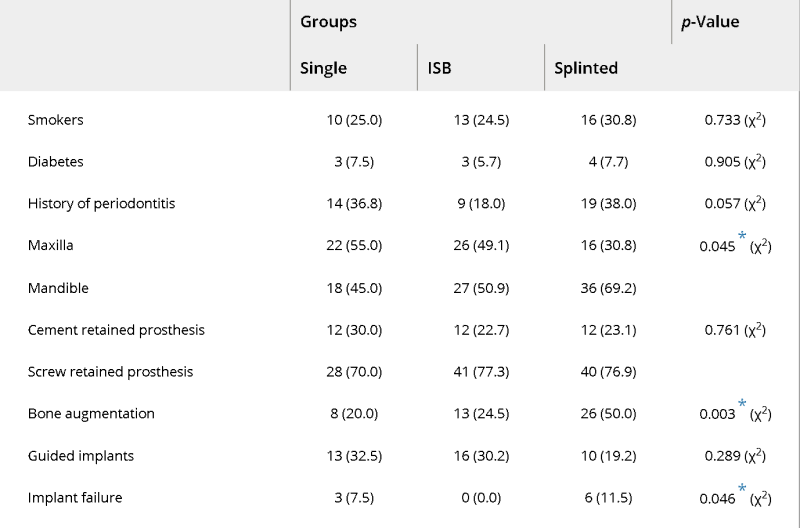Select the Bone augmentation row label
This screenshot has width=800, height=528.
[91, 414]
